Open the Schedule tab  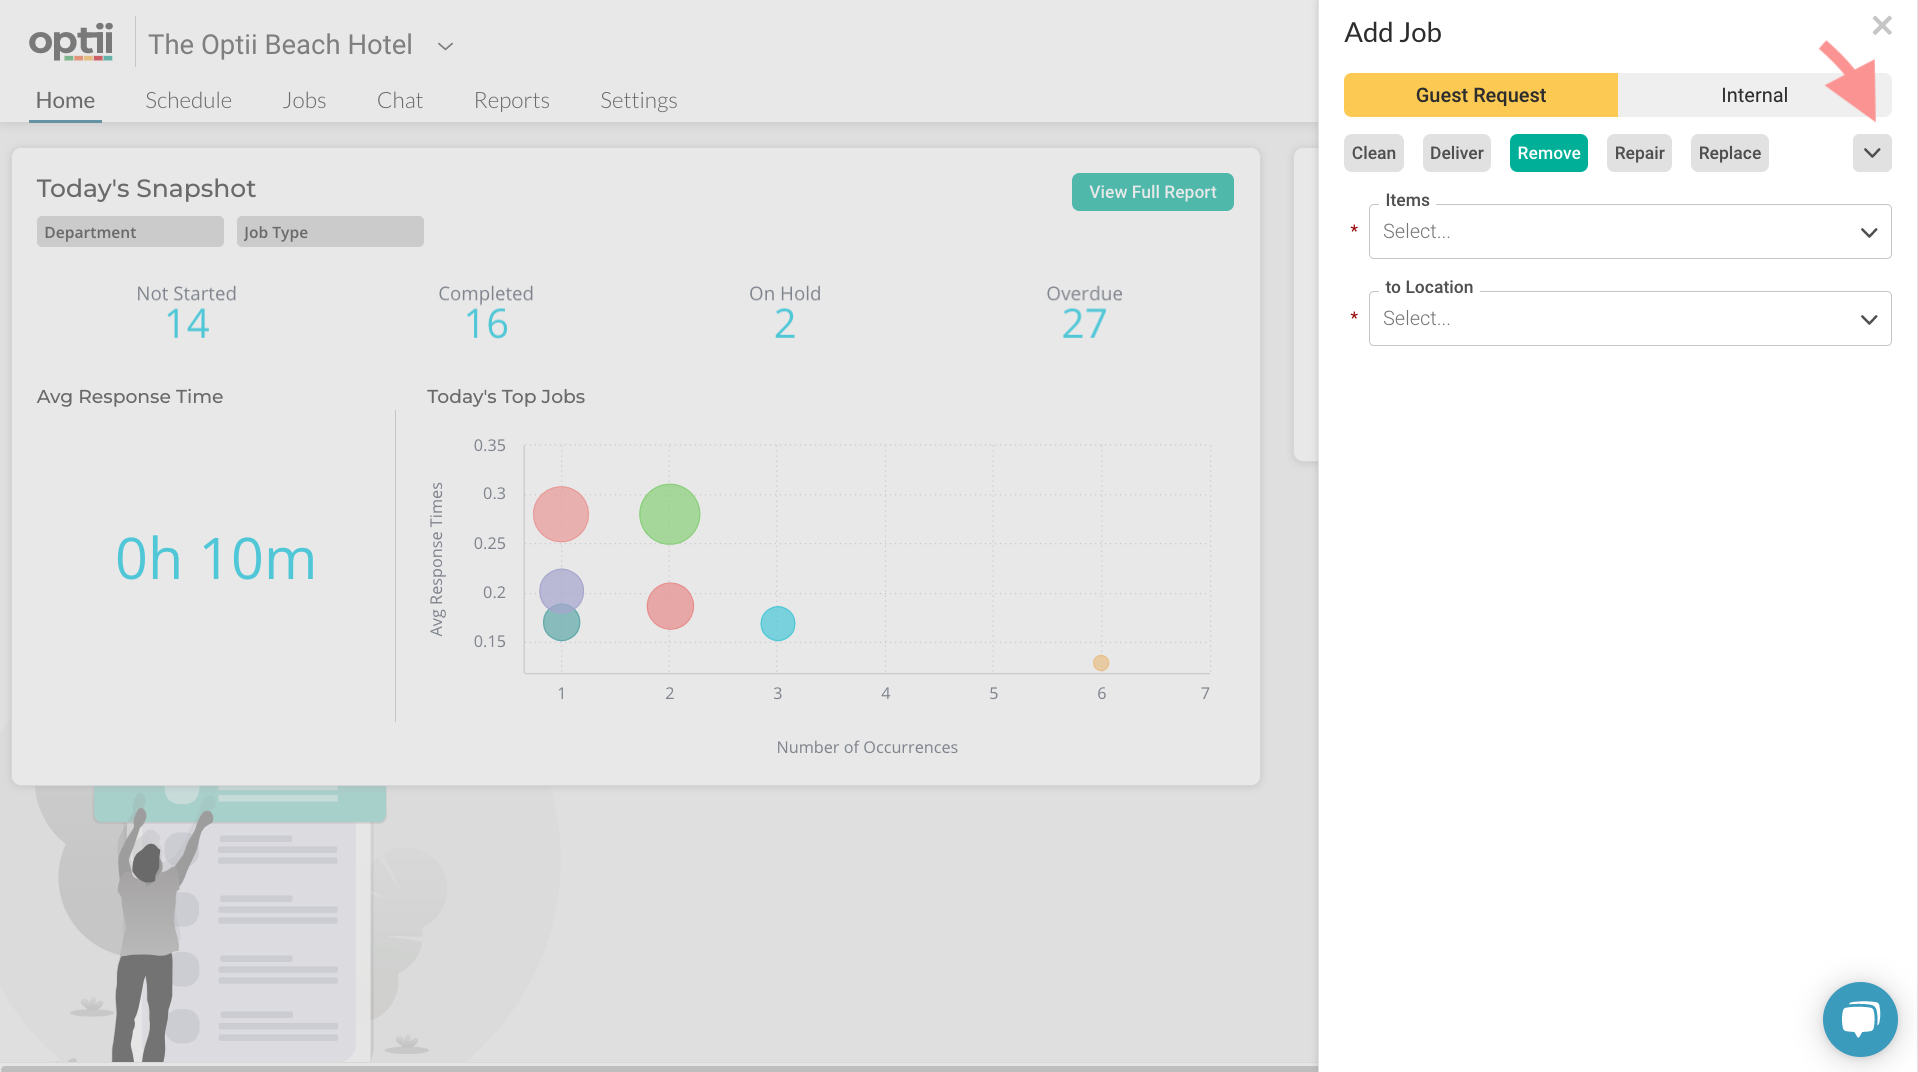pyautogui.click(x=188, y=100)
